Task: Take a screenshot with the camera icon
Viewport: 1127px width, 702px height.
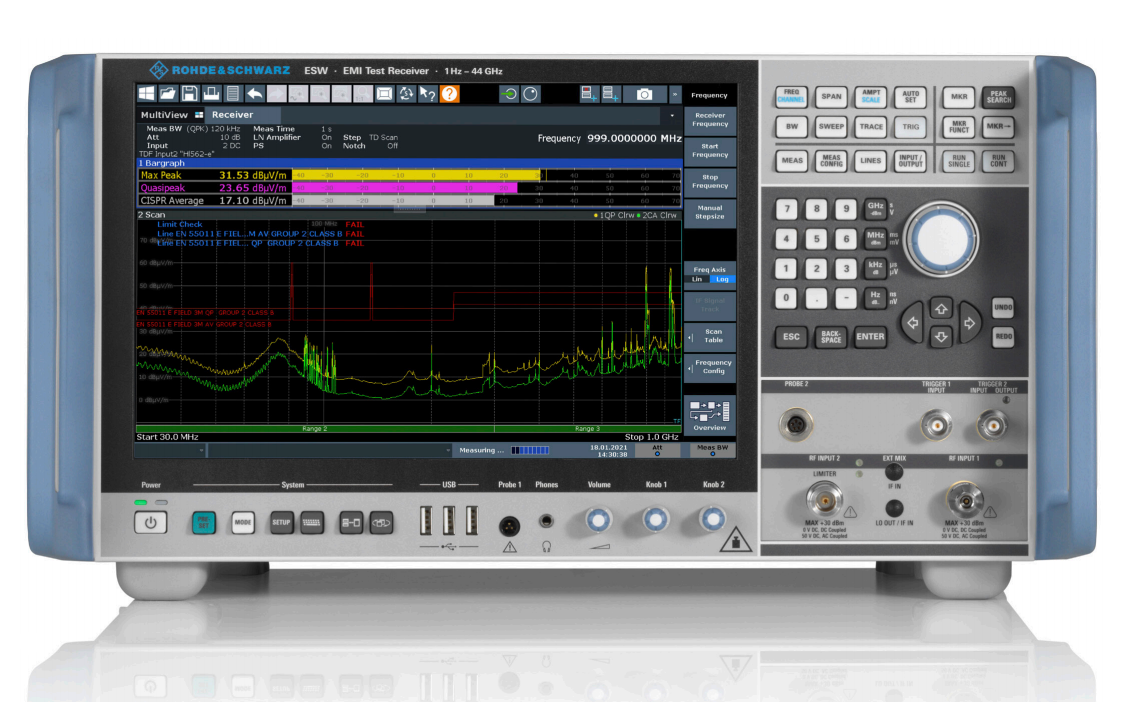Action: 645,94
